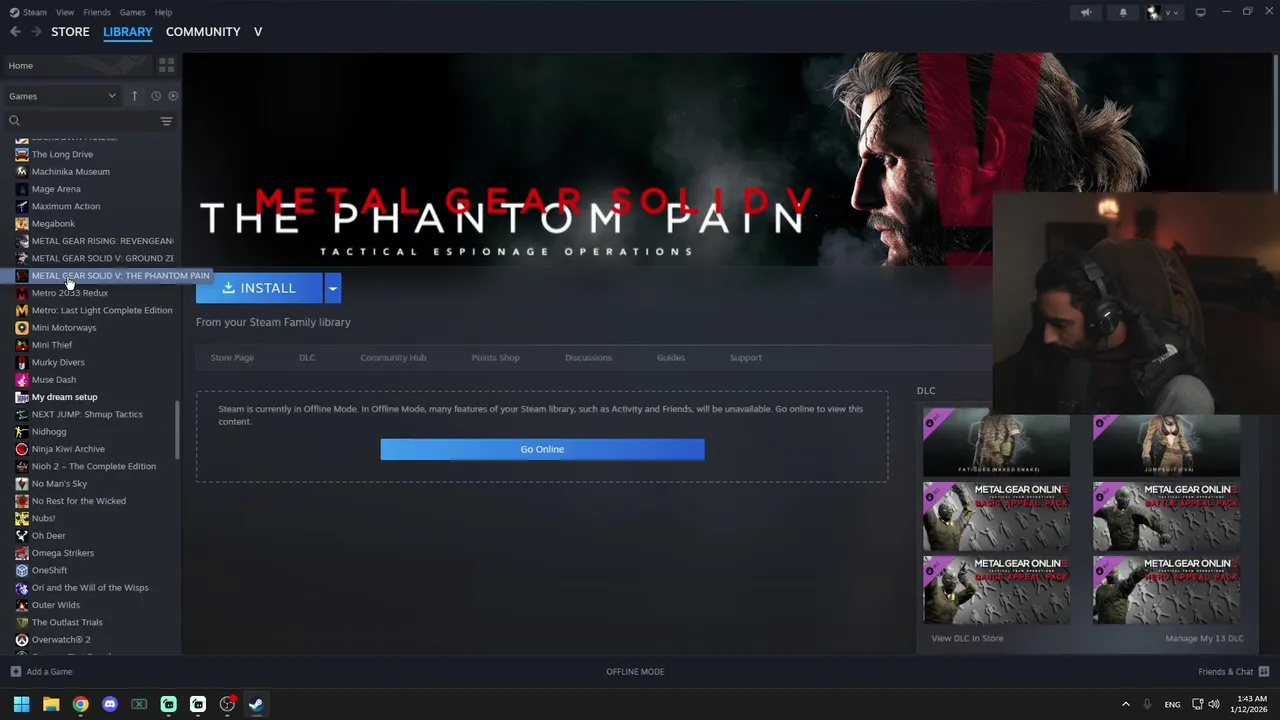The width and height of the screenshot is (1280, 720).
Task: Open the announcements megaphone icon
Action: [x=1086, y=12]
